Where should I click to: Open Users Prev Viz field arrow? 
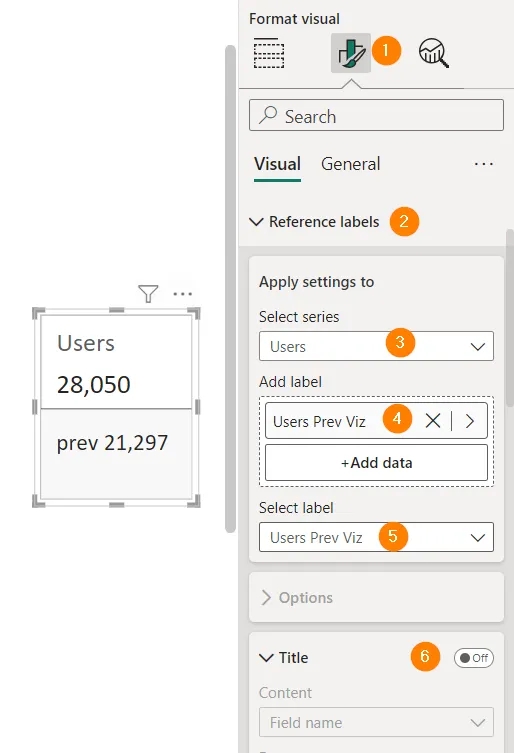[x=470, y=421]
